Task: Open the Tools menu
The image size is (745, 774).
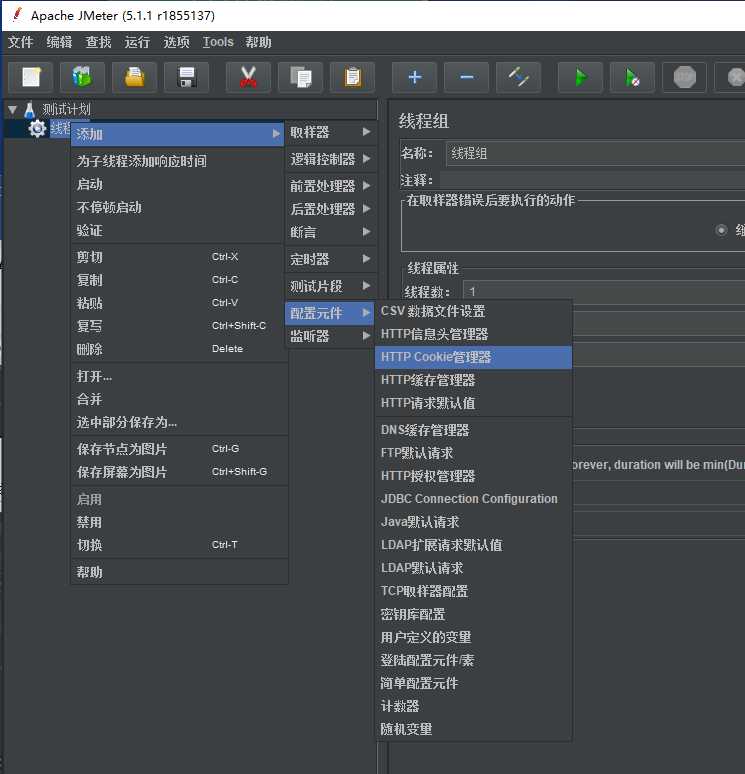Action: pyautogui.click(x=218, y=42)
